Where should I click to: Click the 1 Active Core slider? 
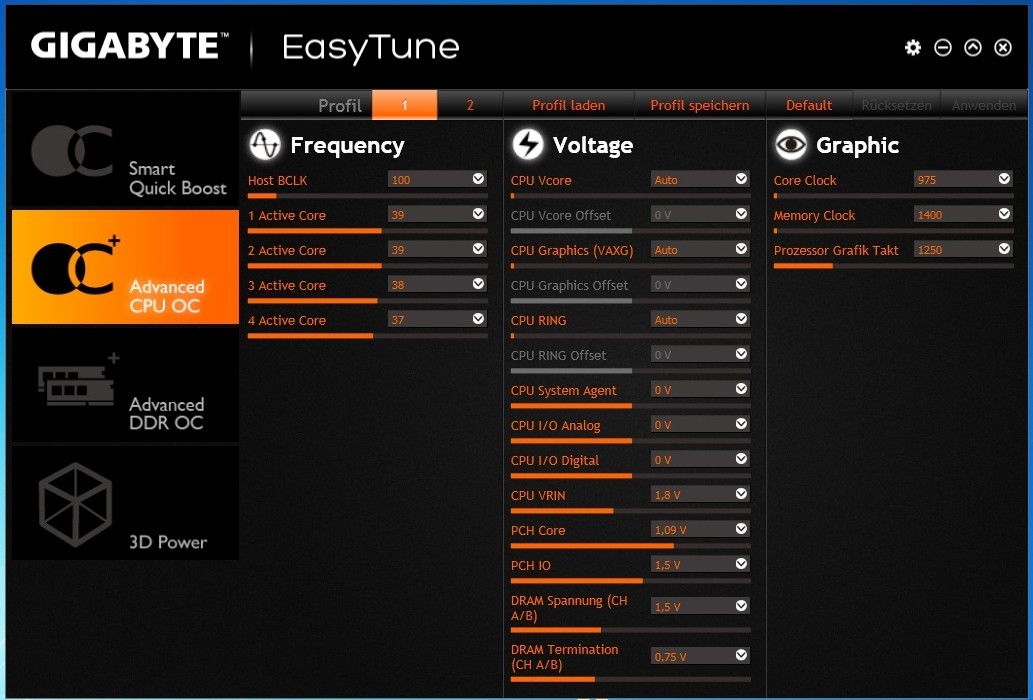[x=368, y=230]
